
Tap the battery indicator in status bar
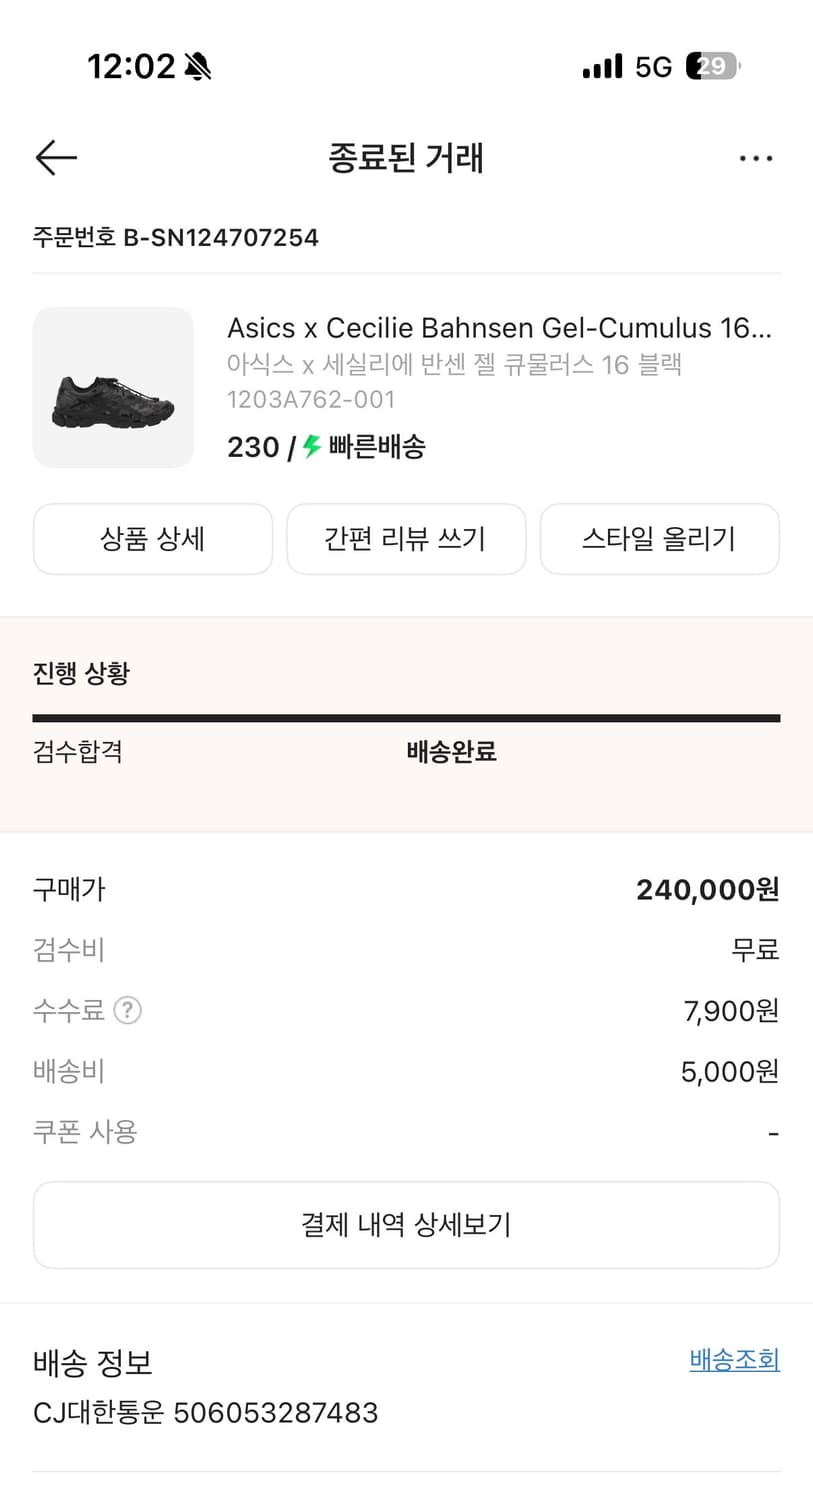[712, 67]
